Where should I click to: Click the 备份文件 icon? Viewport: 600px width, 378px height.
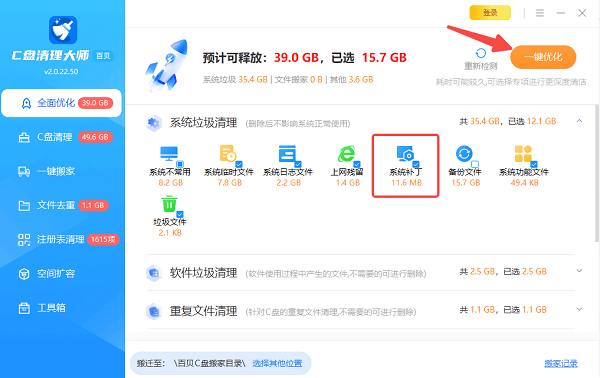[464, 154]
